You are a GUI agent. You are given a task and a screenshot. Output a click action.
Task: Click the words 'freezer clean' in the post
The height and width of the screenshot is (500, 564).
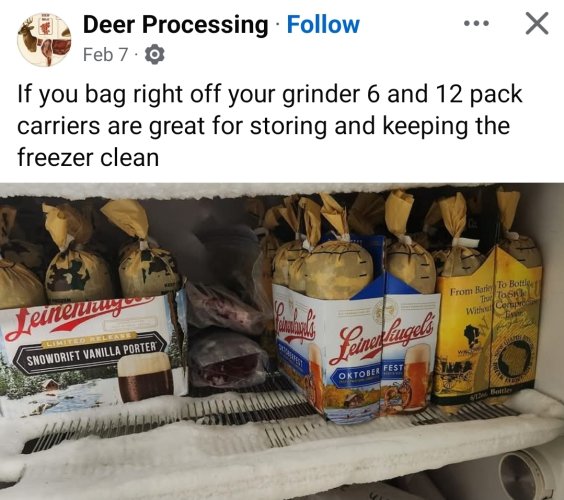(88, 158)
